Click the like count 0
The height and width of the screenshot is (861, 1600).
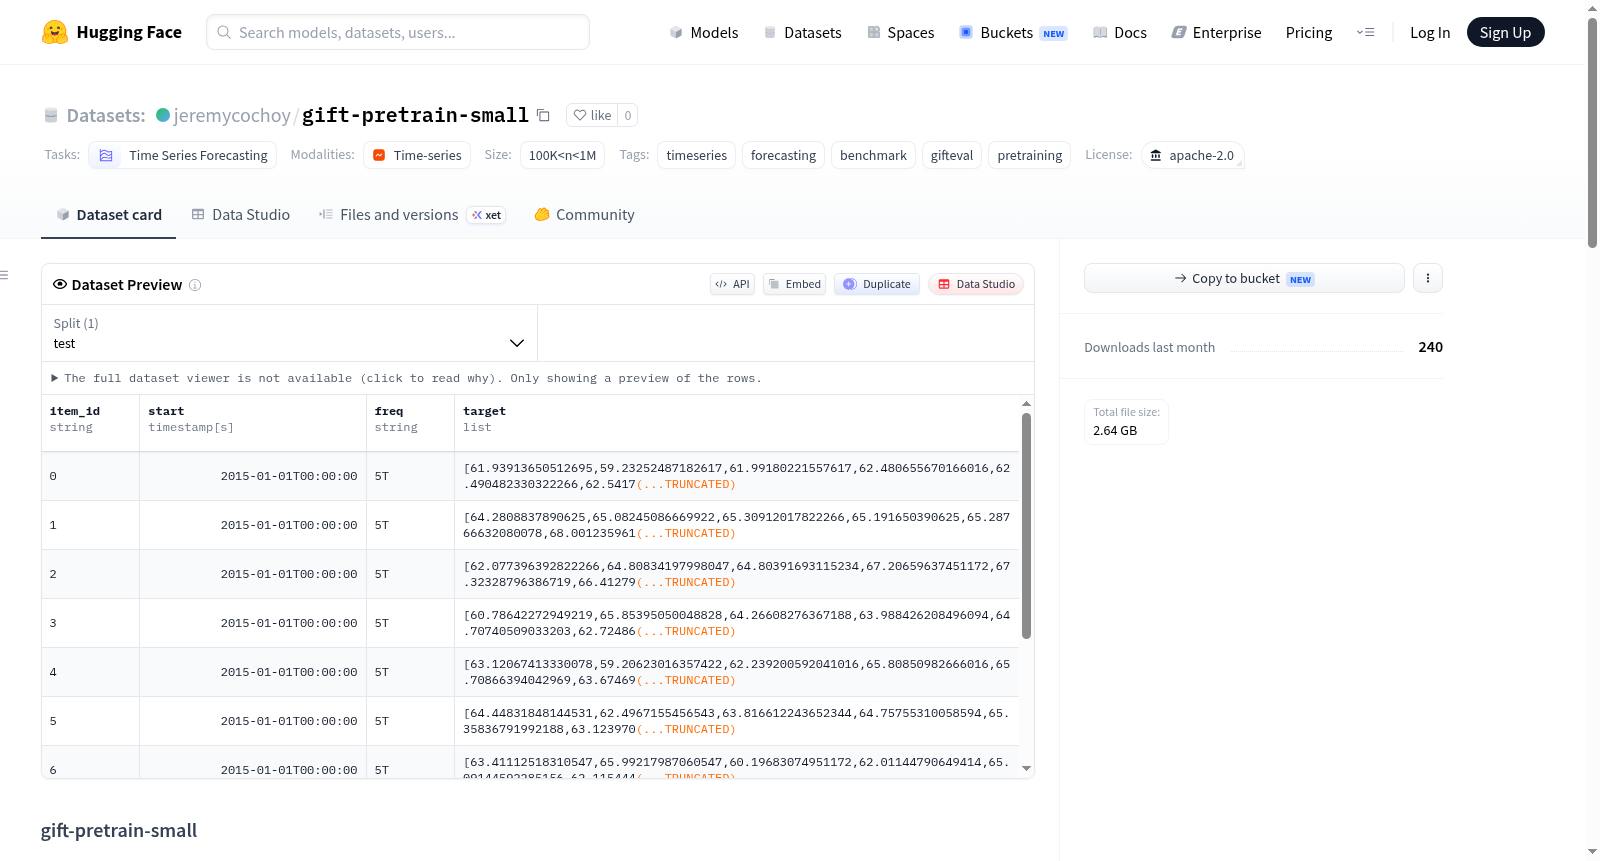(x=628, y=115)
